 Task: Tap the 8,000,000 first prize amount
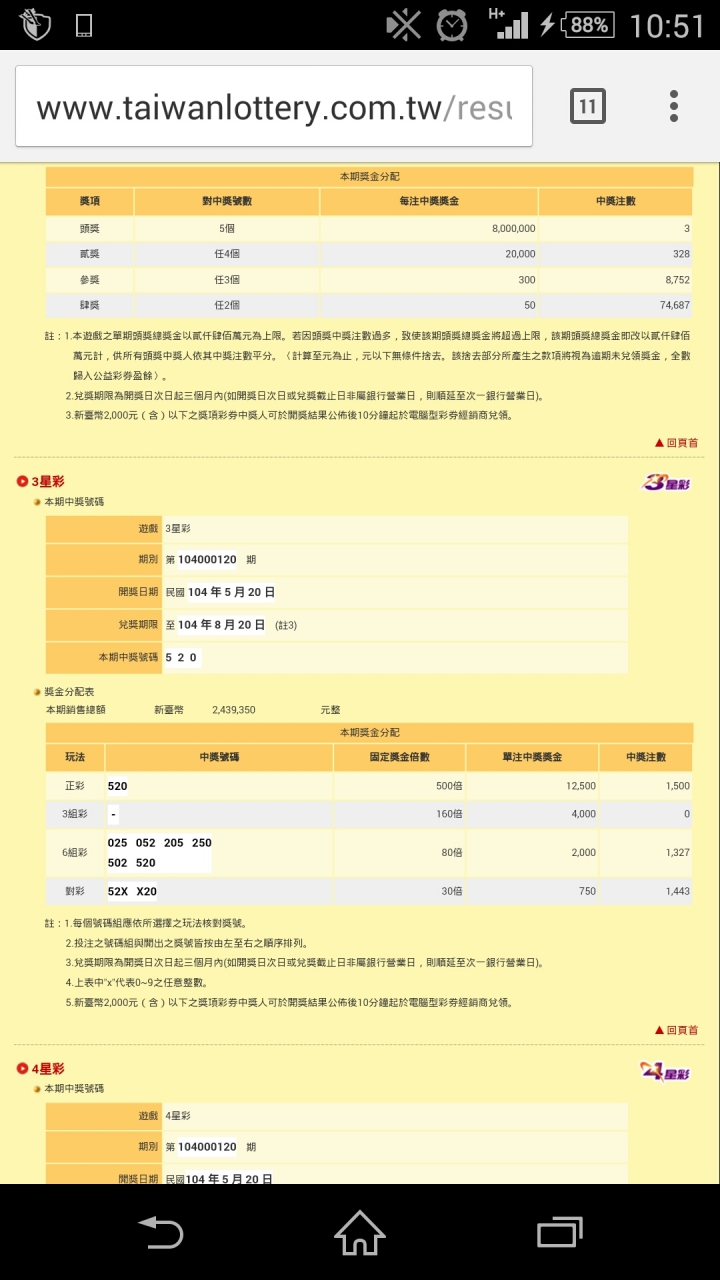click(x=429, y=228)
